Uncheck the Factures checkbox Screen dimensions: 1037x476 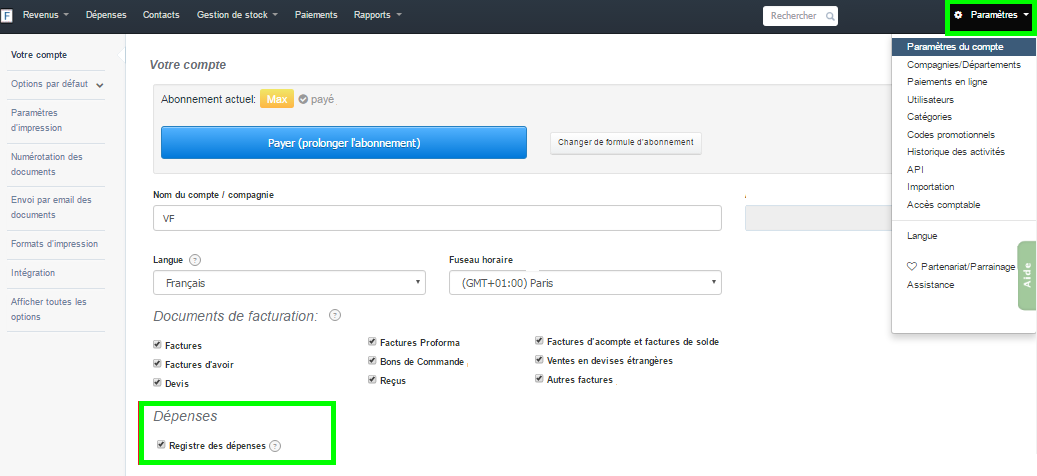157,344
